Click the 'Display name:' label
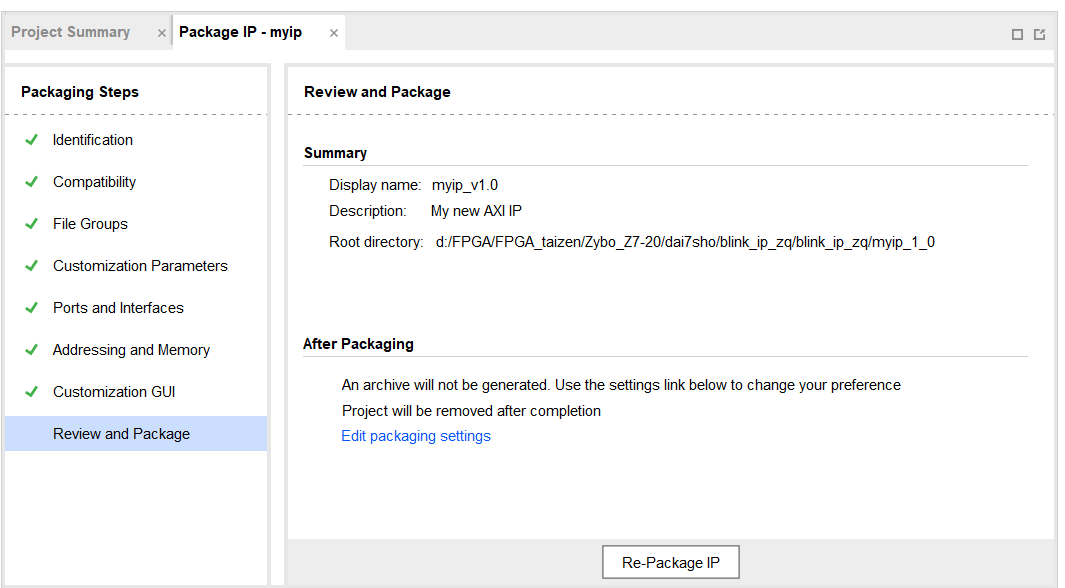The height and width of the screenshot is (588, 1065). tap(375, 185)
